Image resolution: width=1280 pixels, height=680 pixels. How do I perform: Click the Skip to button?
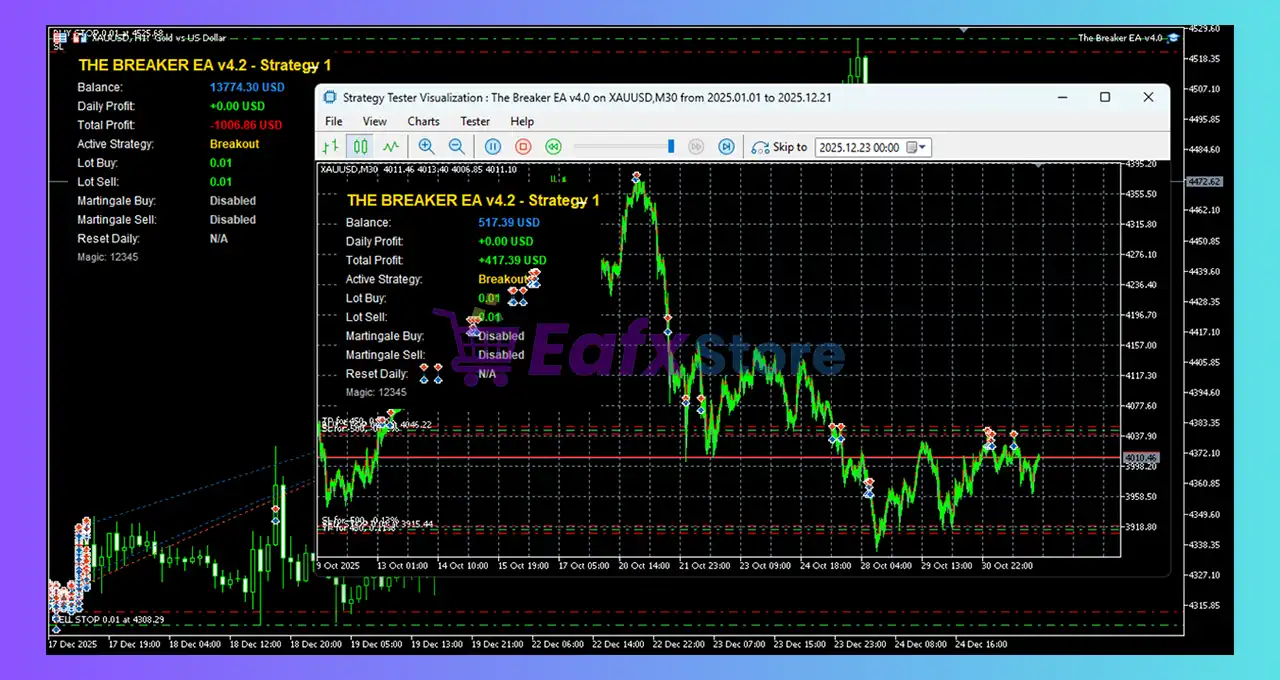[779, 147]
